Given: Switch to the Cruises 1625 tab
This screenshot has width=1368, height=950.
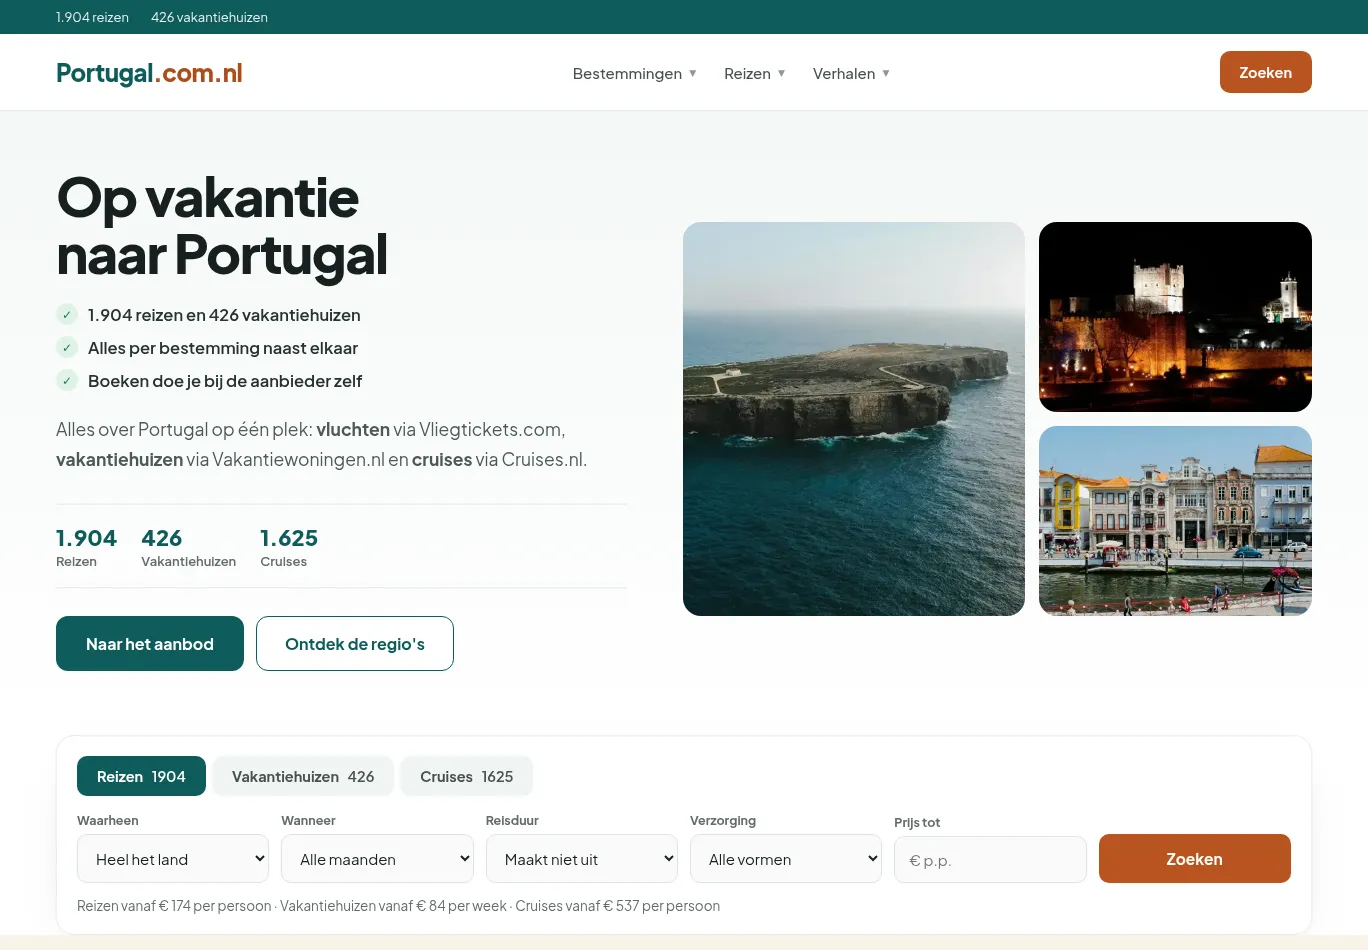Looking at the screenshot, I should [x=466, y=776].
